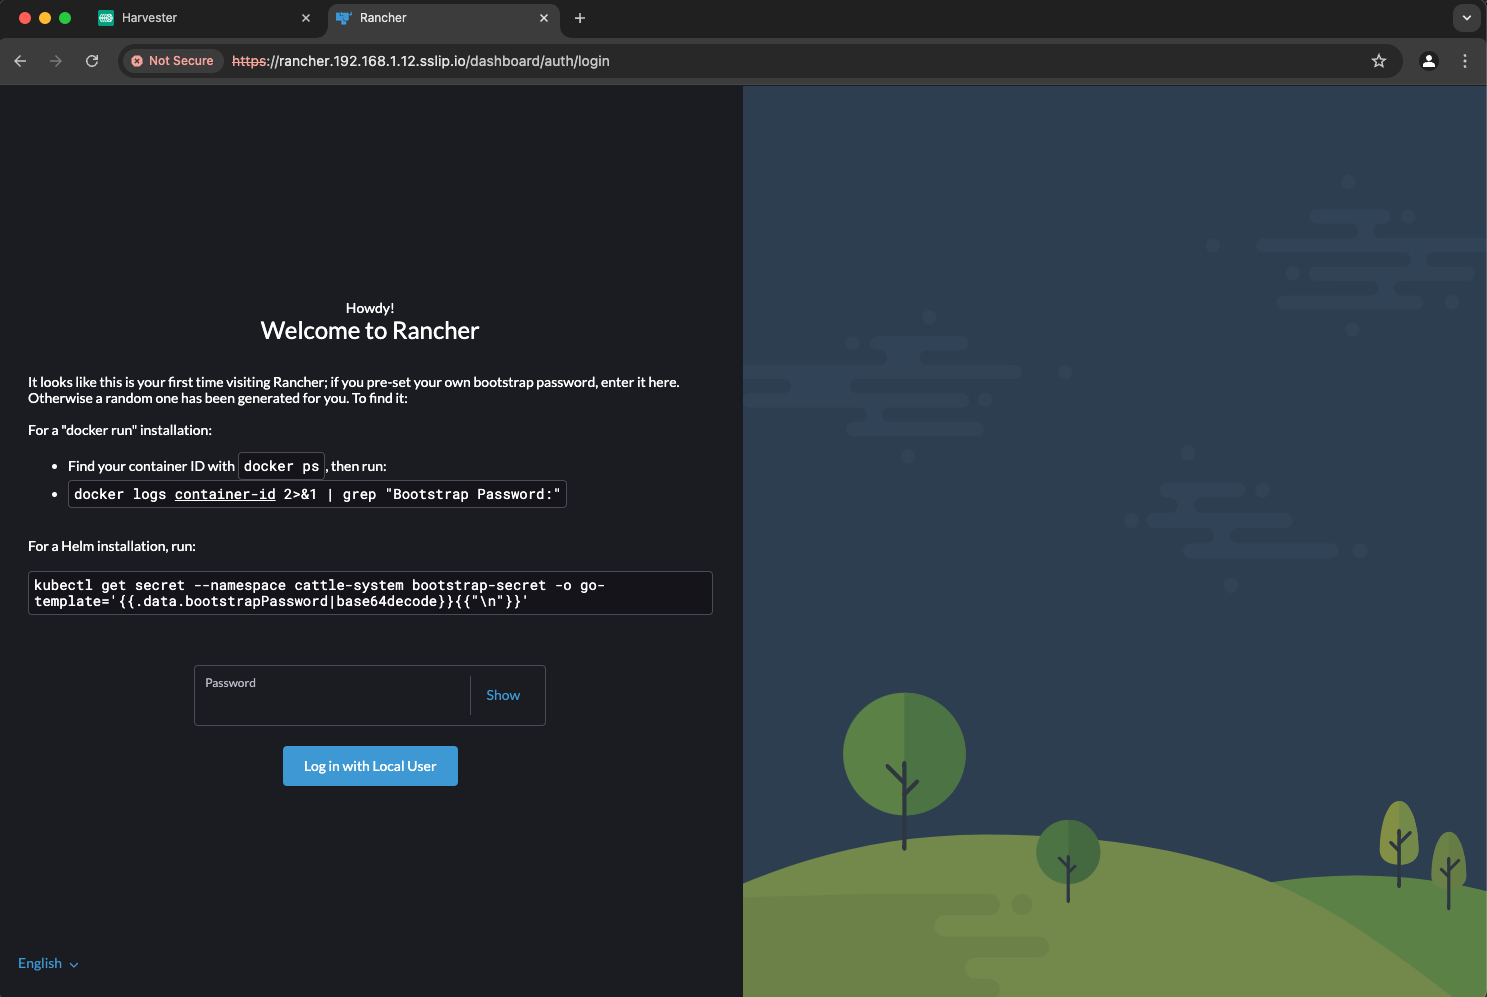This screenshot has width=1487, height=997.
Task: Log in with Local User
Action: pos(370,766)
